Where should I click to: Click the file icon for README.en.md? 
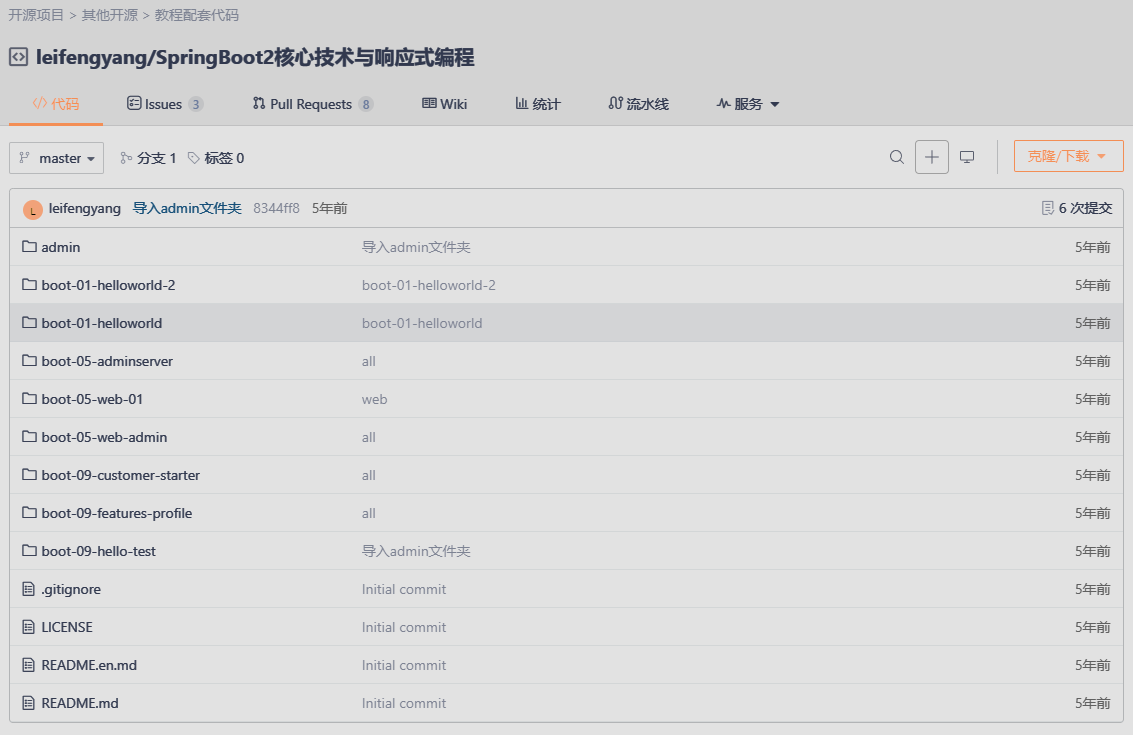coord(28,665)
